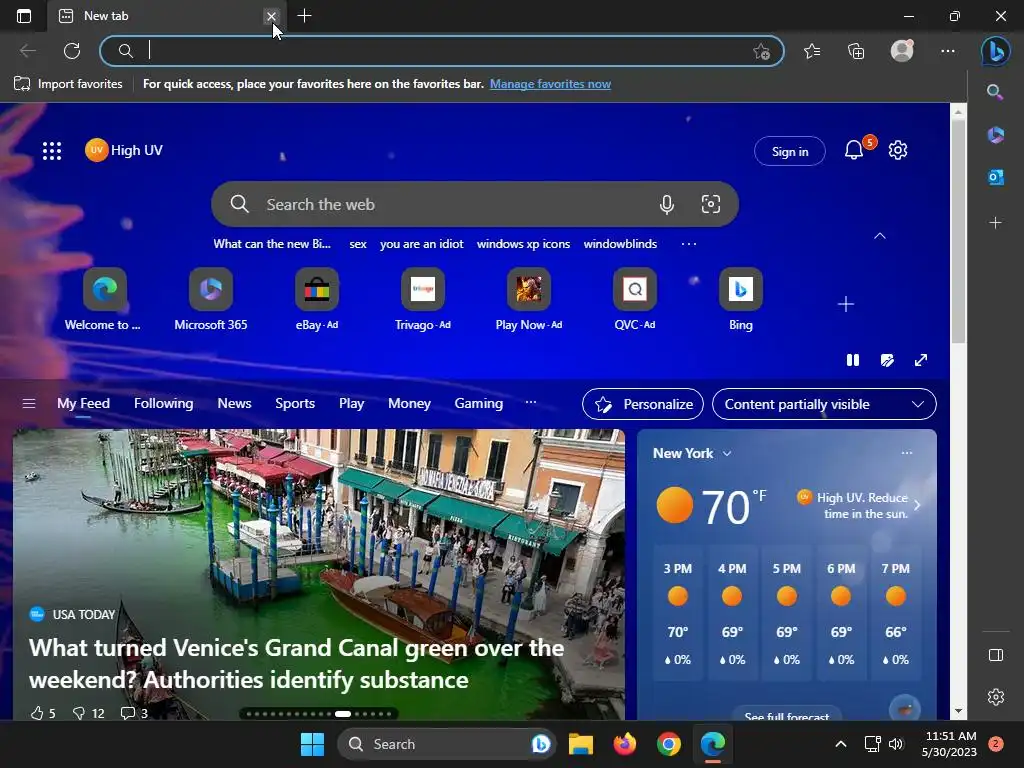Screen dimensions: 1024x768
Task: Open the app launcher grid
Action: 52,151
